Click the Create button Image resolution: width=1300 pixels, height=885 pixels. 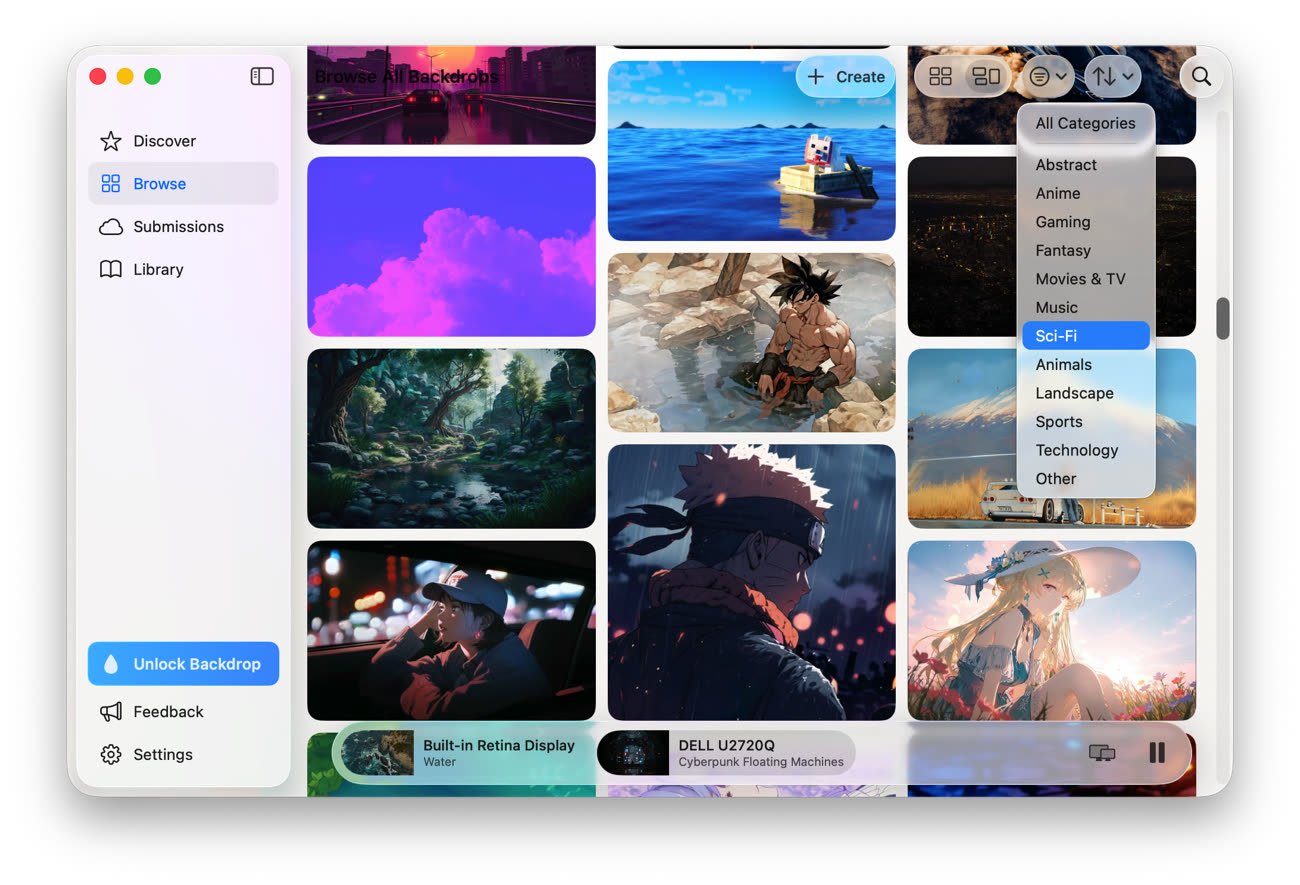(x=845, y=77)
